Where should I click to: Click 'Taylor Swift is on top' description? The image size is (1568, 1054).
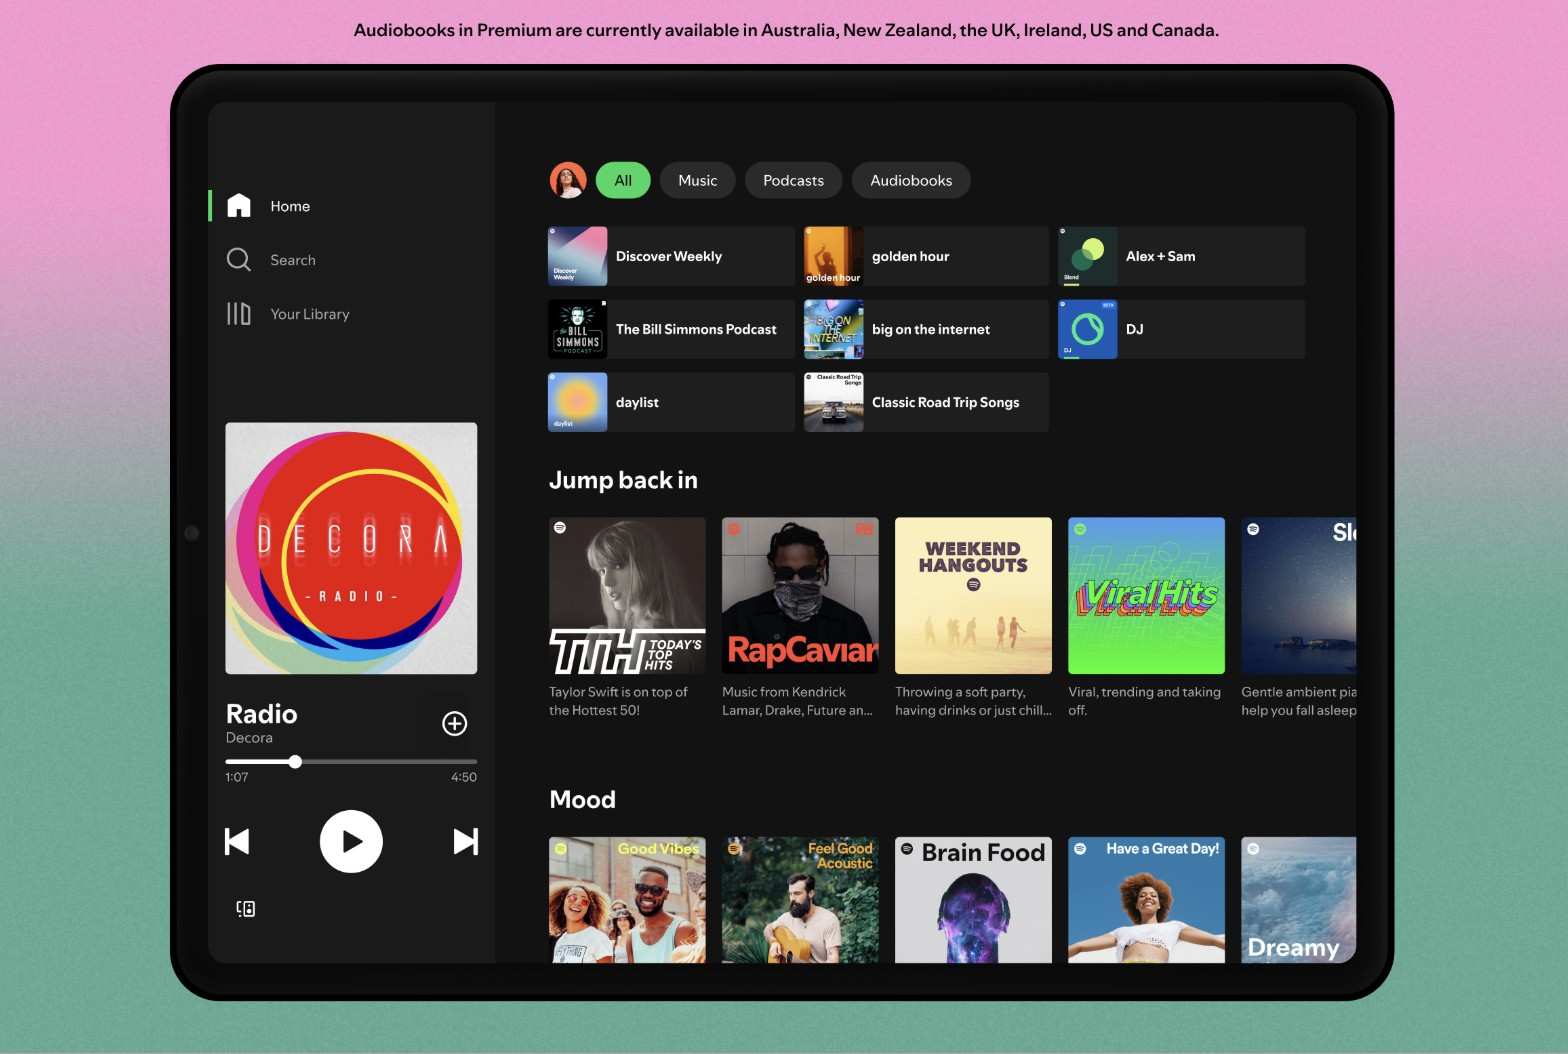[618, 701]
